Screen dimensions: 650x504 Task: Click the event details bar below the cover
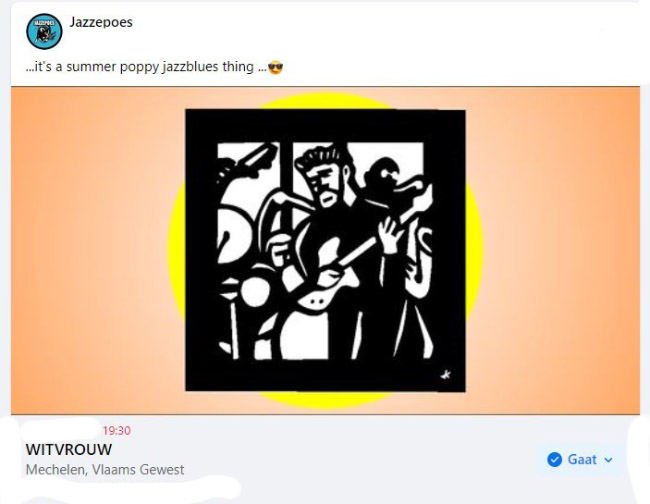click(325, 456)
